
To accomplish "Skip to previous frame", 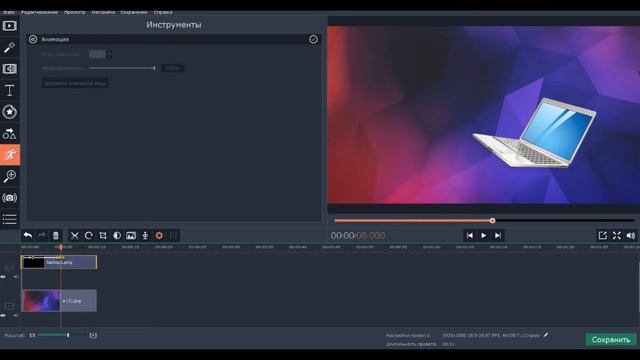I will (470, 236).
